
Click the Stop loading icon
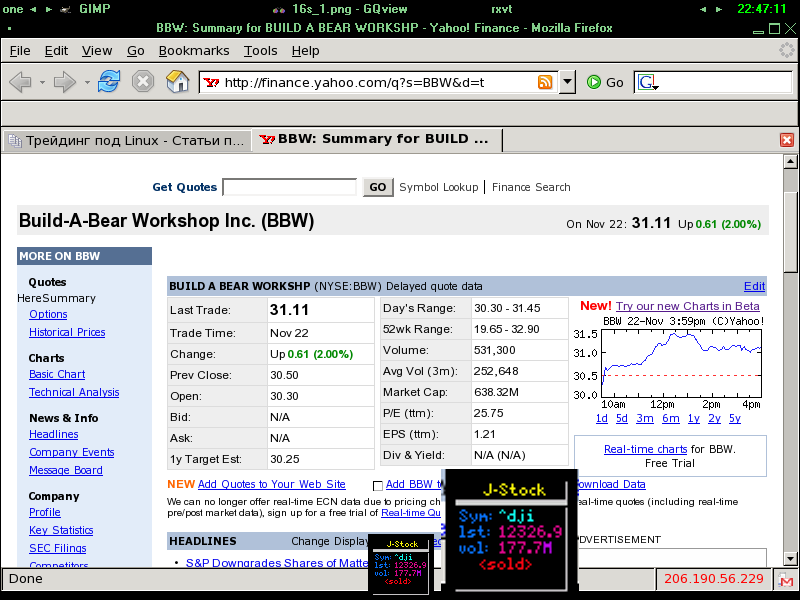[143, 81]
